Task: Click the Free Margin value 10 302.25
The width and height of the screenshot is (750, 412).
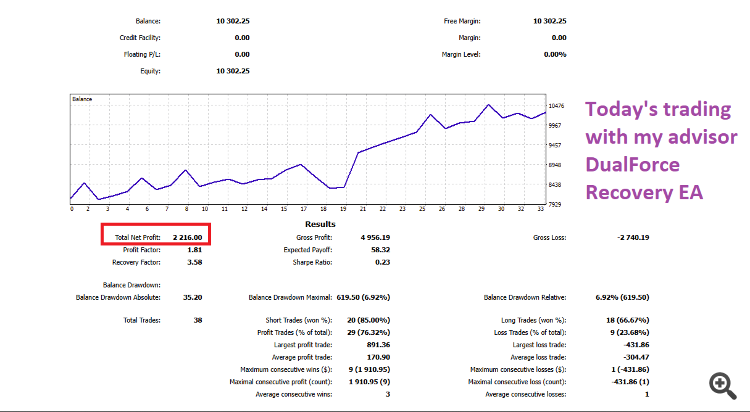Action: click(x=550, y=21)
